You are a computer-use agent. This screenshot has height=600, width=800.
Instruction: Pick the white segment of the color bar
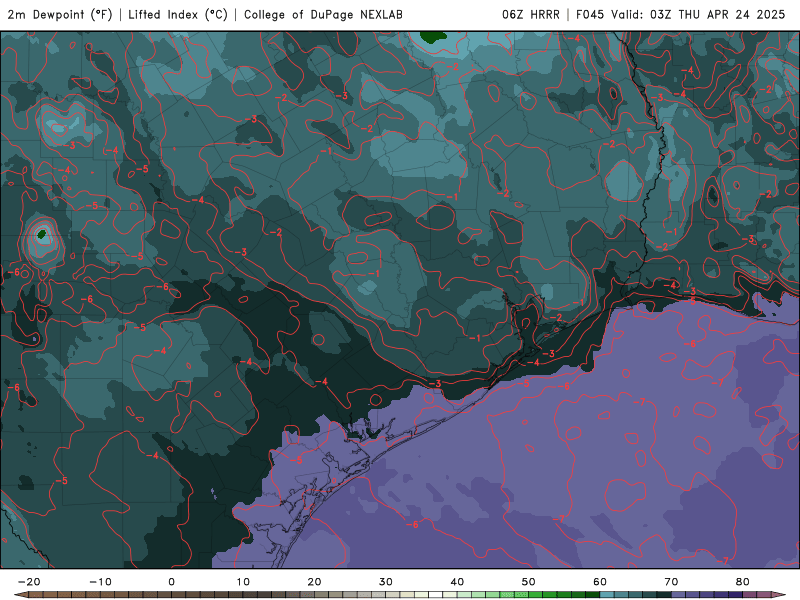tap(436, 595)
